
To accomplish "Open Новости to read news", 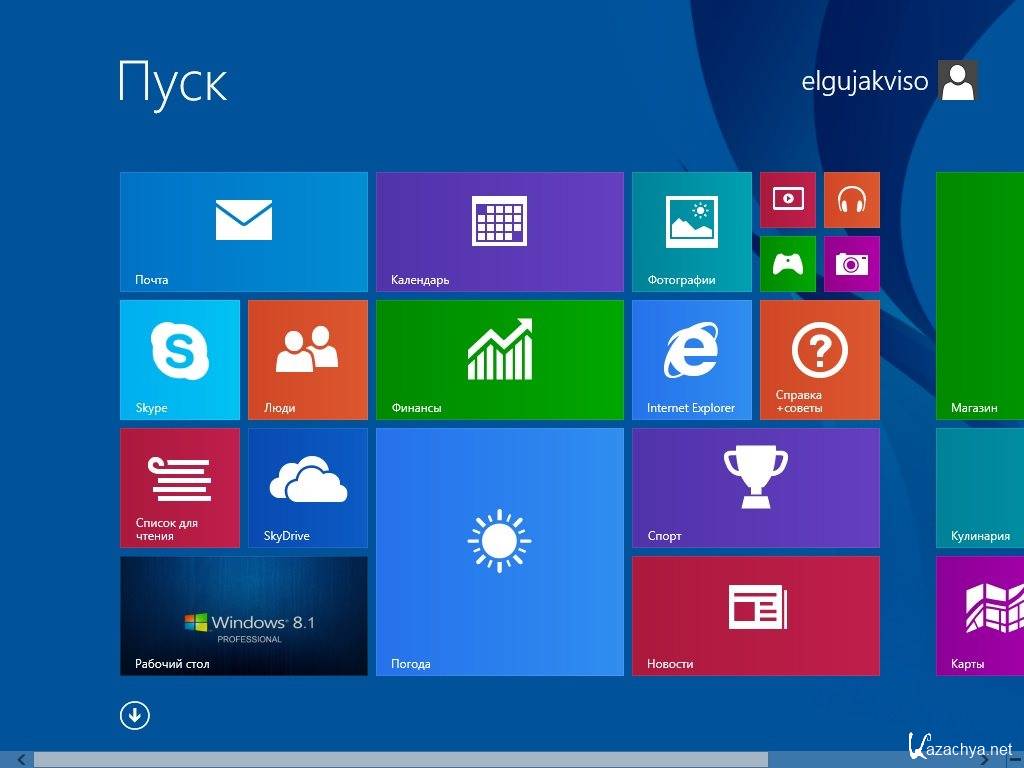I will [x=755, y=615].
